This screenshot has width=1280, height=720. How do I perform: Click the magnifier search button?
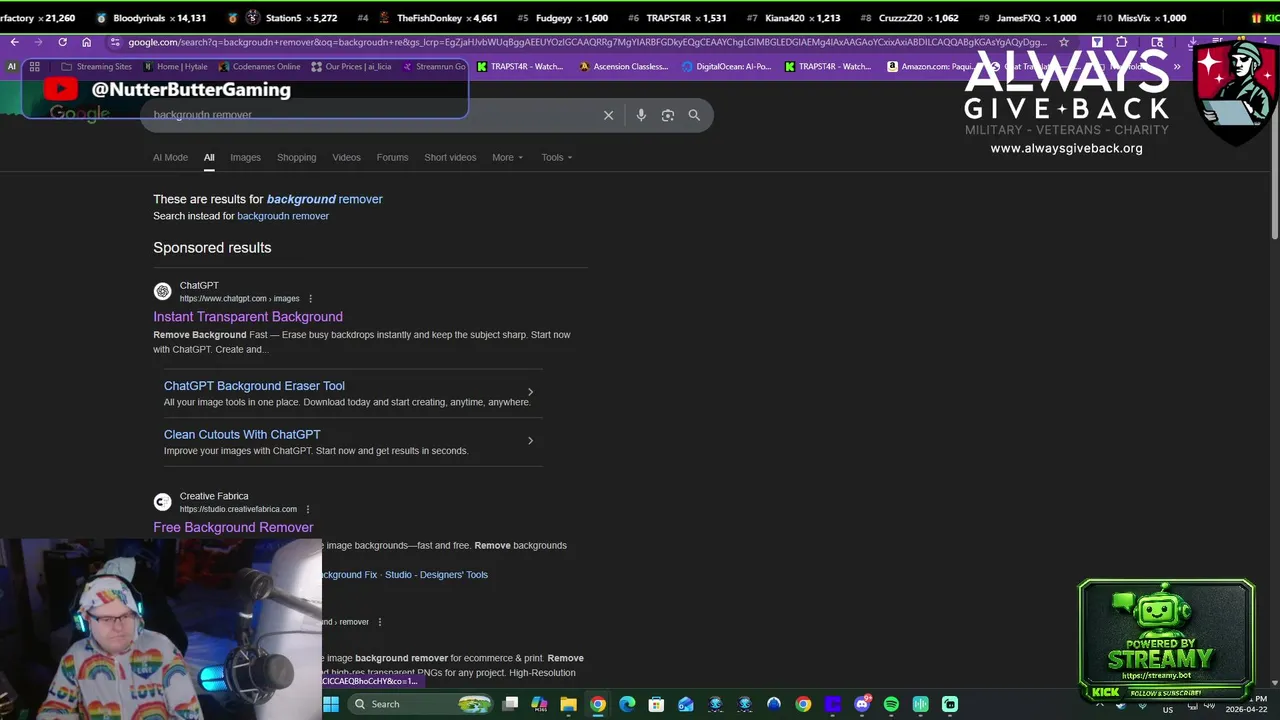click(694, 115)
